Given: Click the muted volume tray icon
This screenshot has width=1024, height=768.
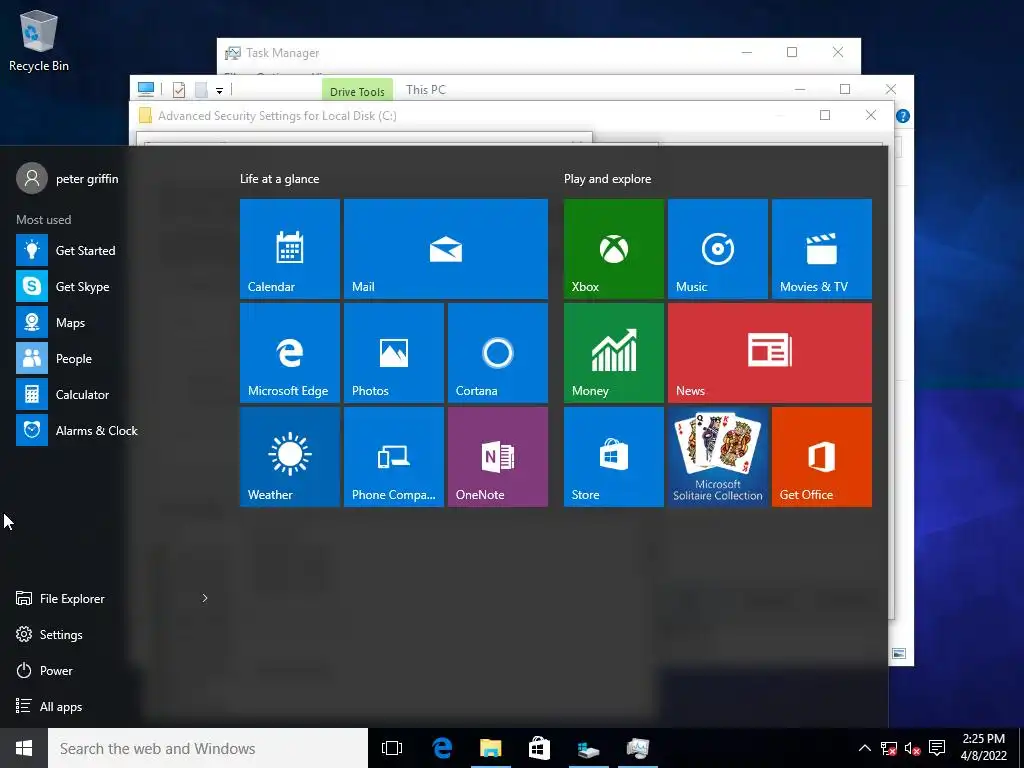Looking at the screenshot, I should pos(912,748).
